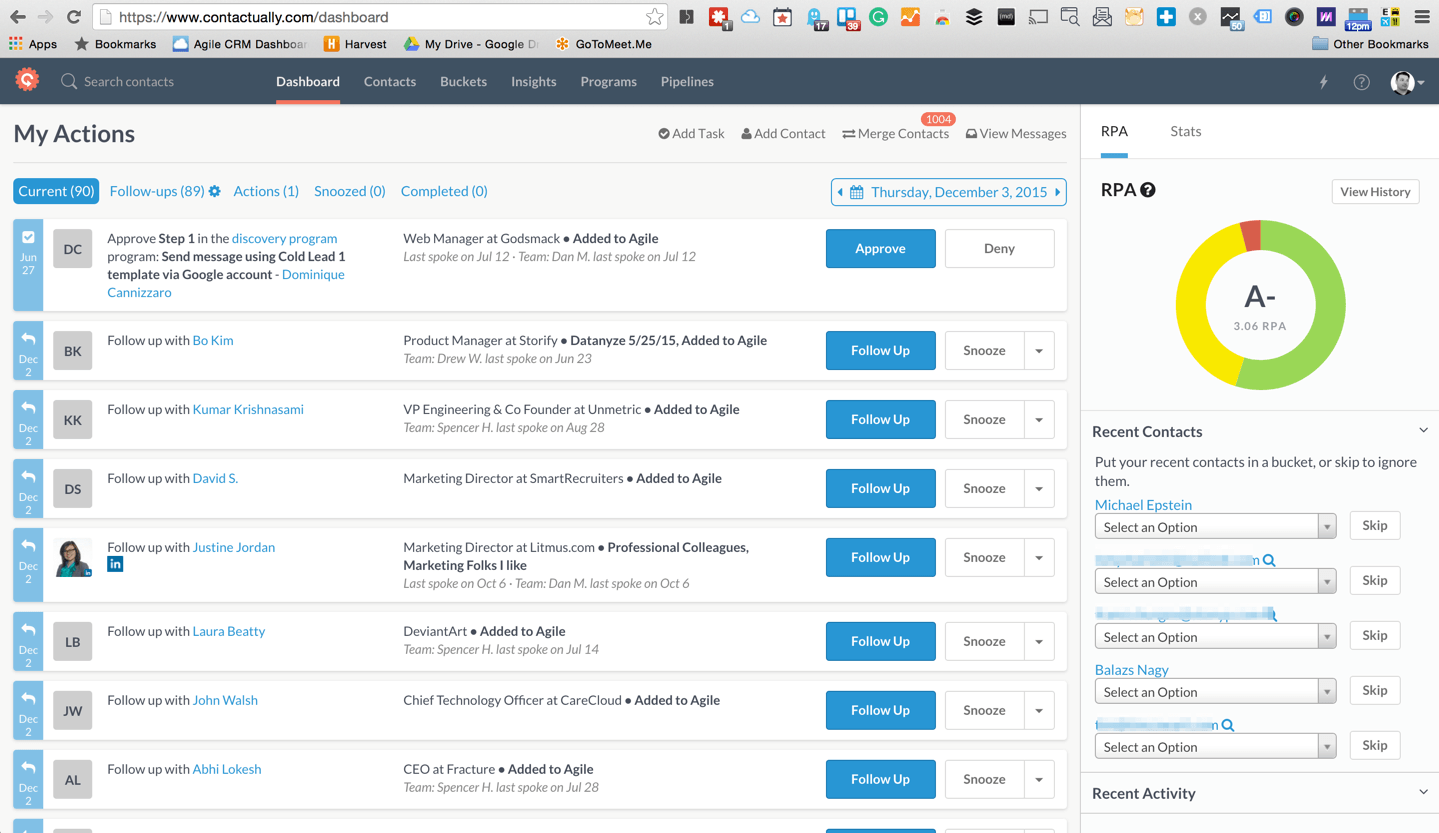
Task: Open the Insights navigation tab
Action: click(534, 82)
